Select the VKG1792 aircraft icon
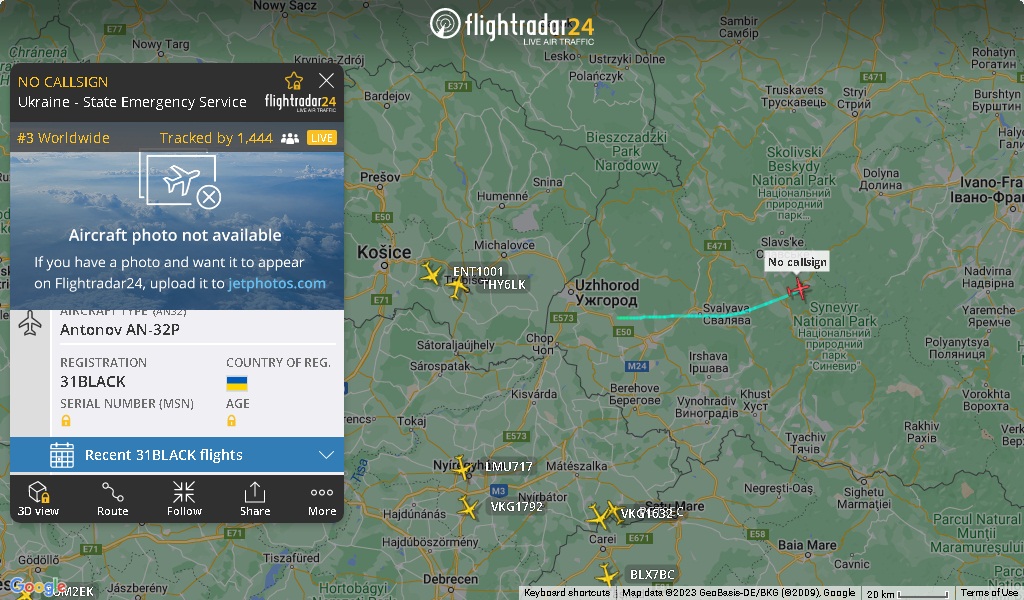 coord(468,507)
